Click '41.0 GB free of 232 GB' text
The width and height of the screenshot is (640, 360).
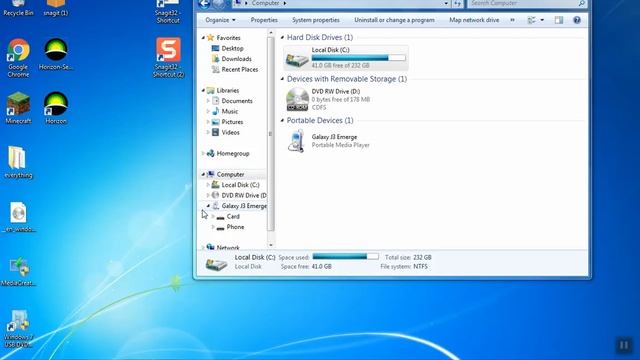click(x=340, y=65)
